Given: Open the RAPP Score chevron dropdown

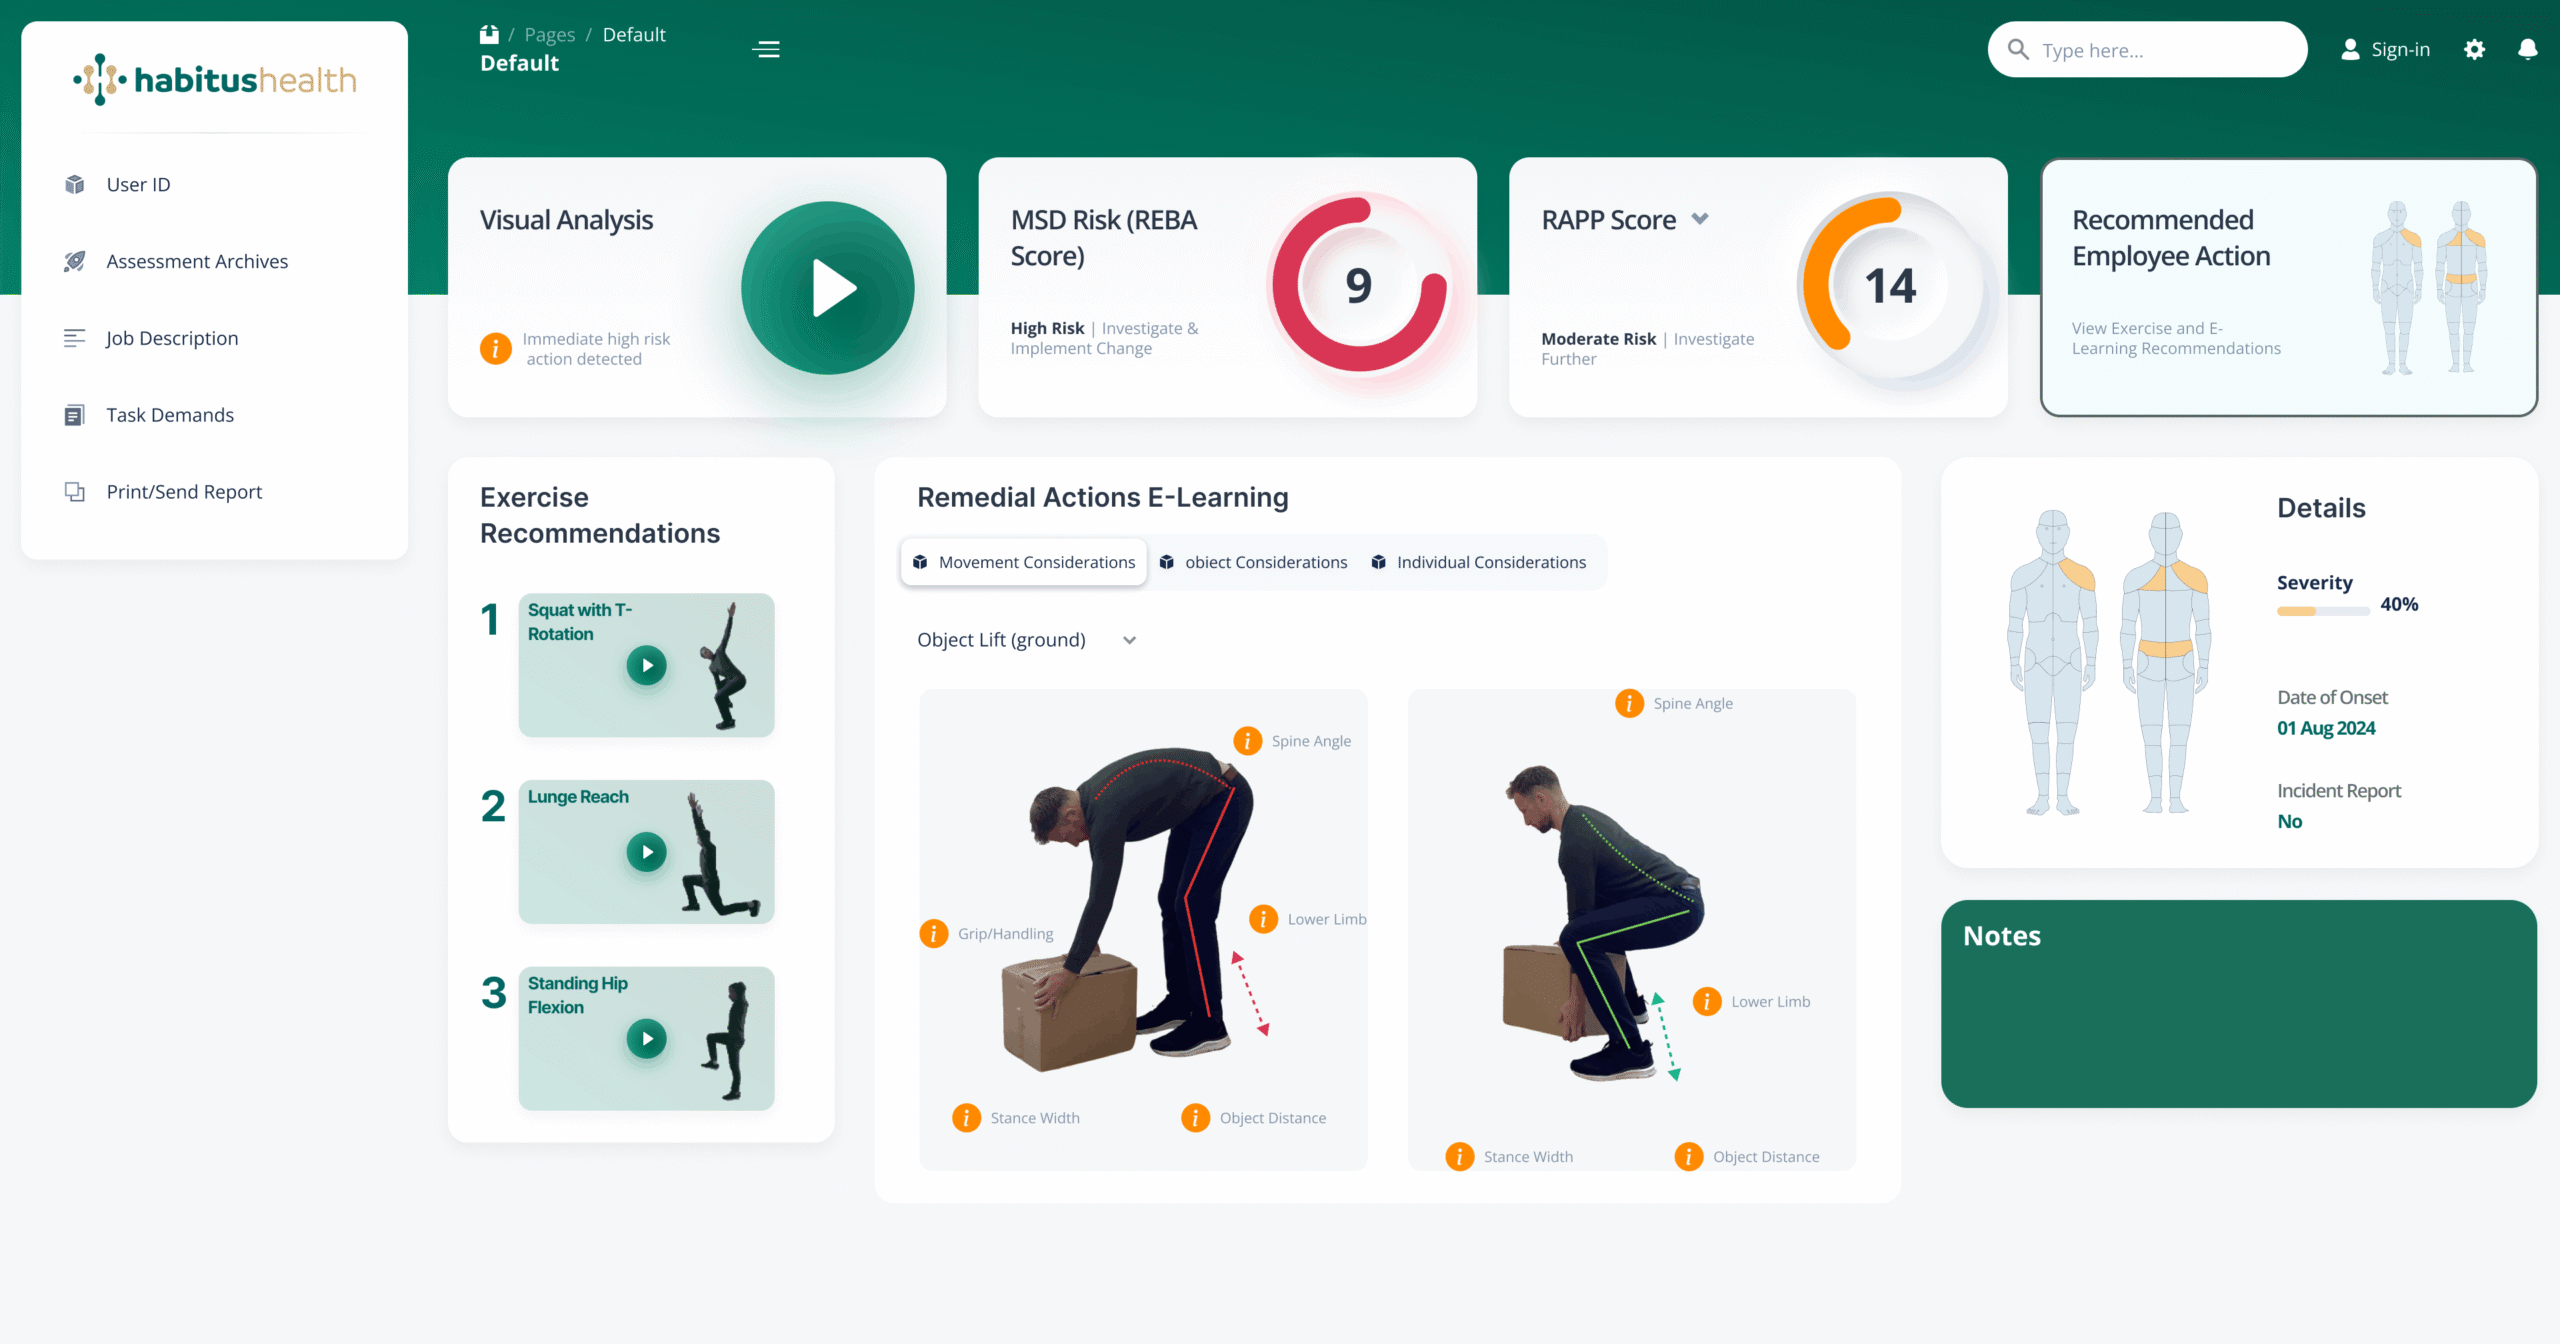Looking at the screenshot, I should coord(1700,219).
